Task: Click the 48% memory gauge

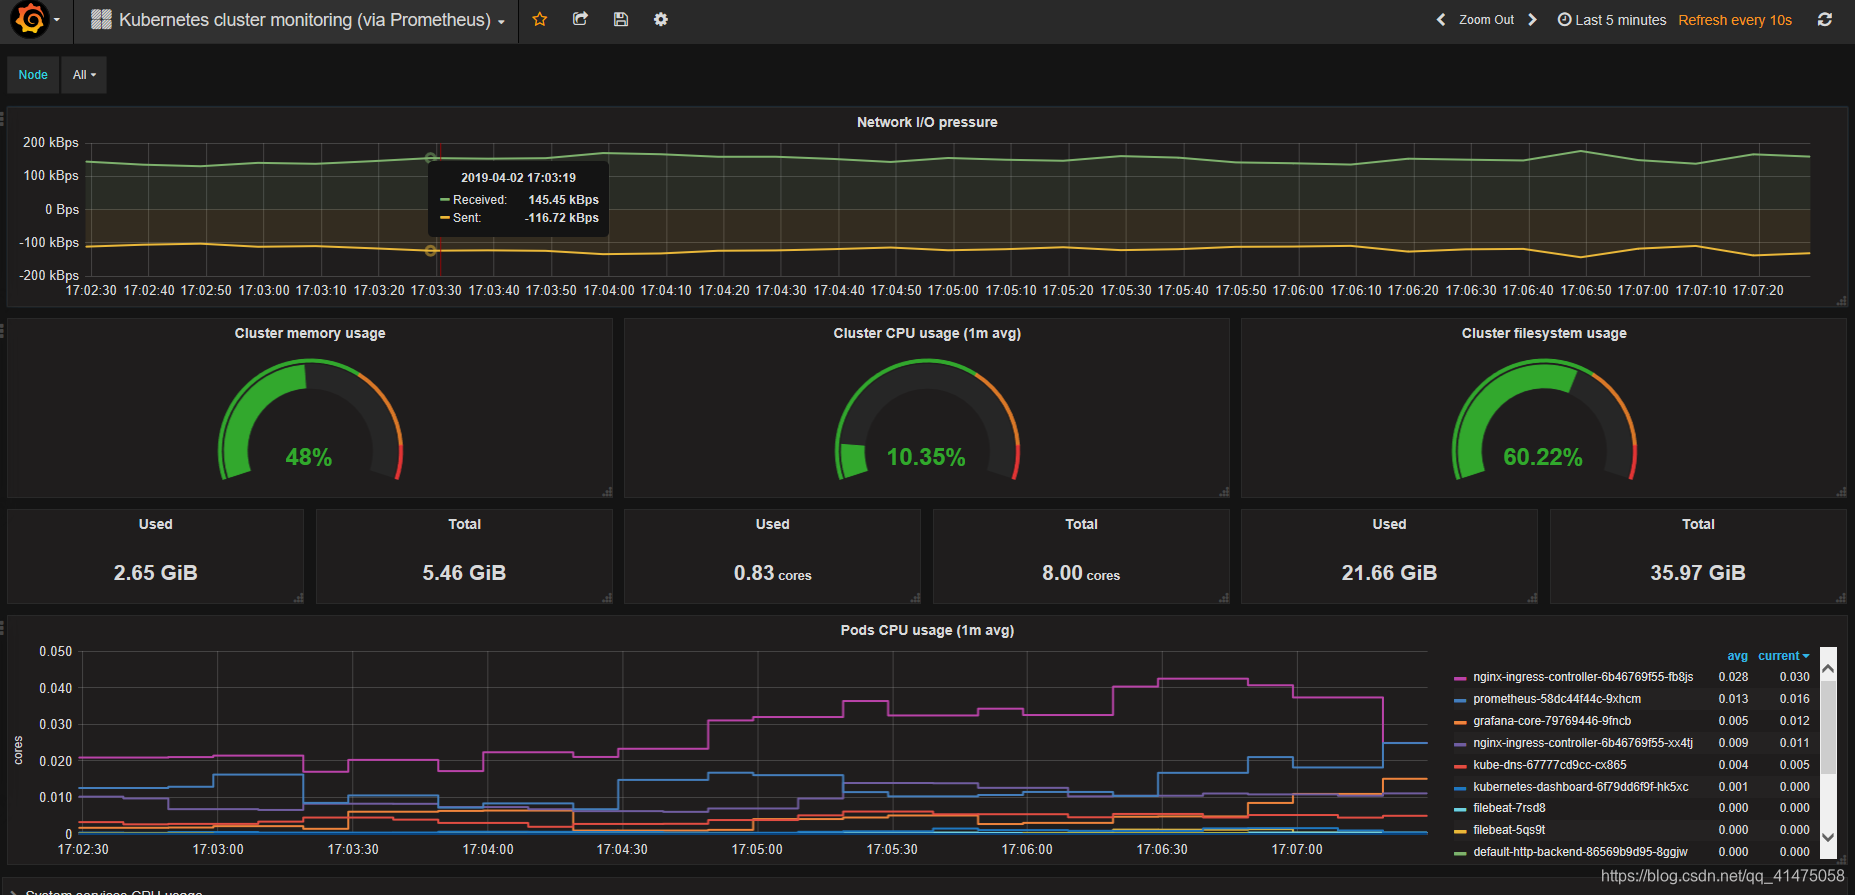Action: (x=310, y=420)
